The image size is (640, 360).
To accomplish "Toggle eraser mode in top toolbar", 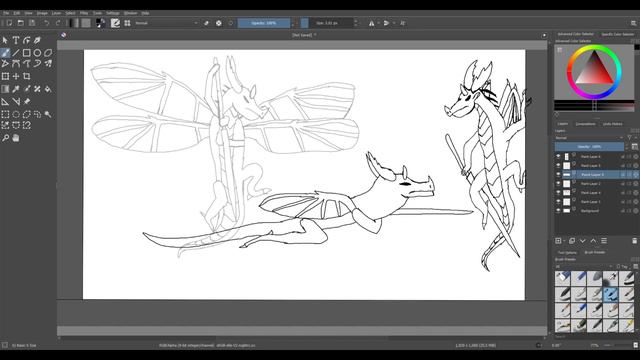I will (x=207, y=23).
